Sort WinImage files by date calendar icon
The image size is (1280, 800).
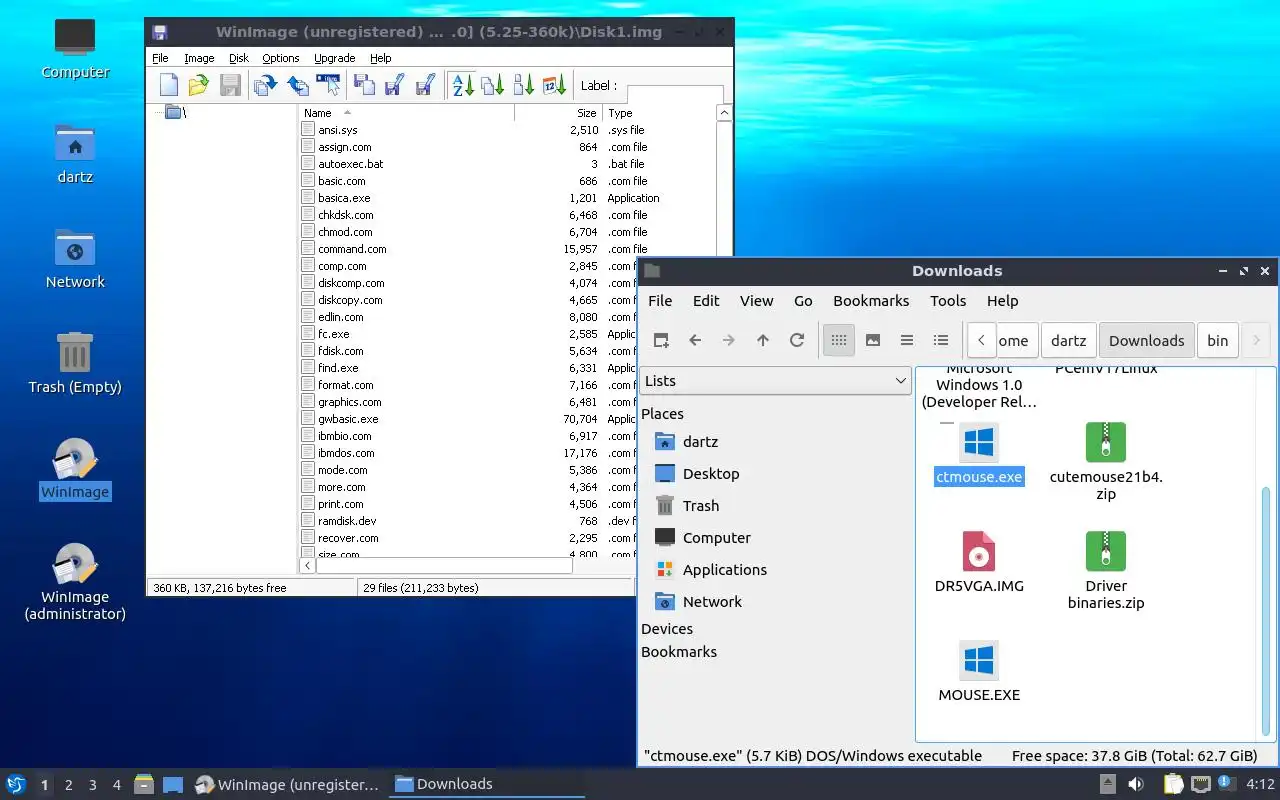[555, 85]
